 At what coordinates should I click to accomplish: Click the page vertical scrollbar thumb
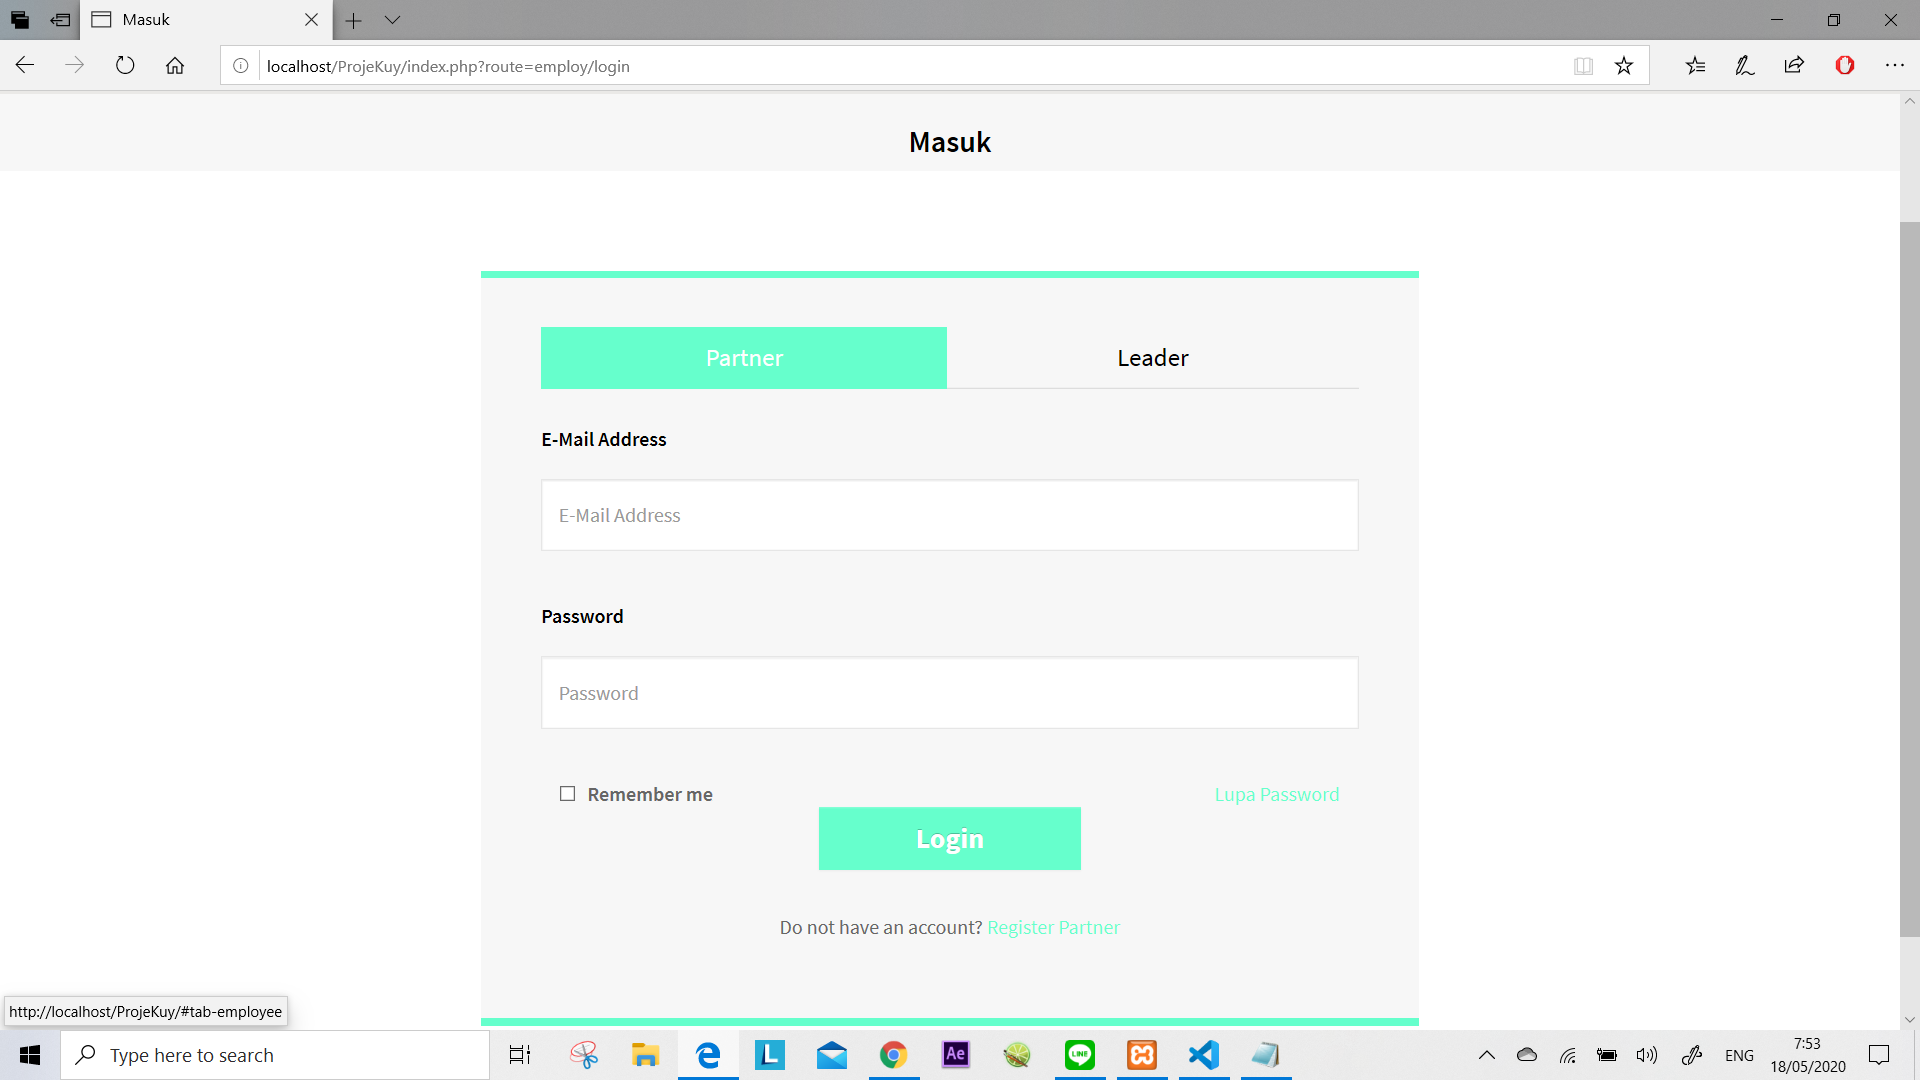(x=1910, y=579)
